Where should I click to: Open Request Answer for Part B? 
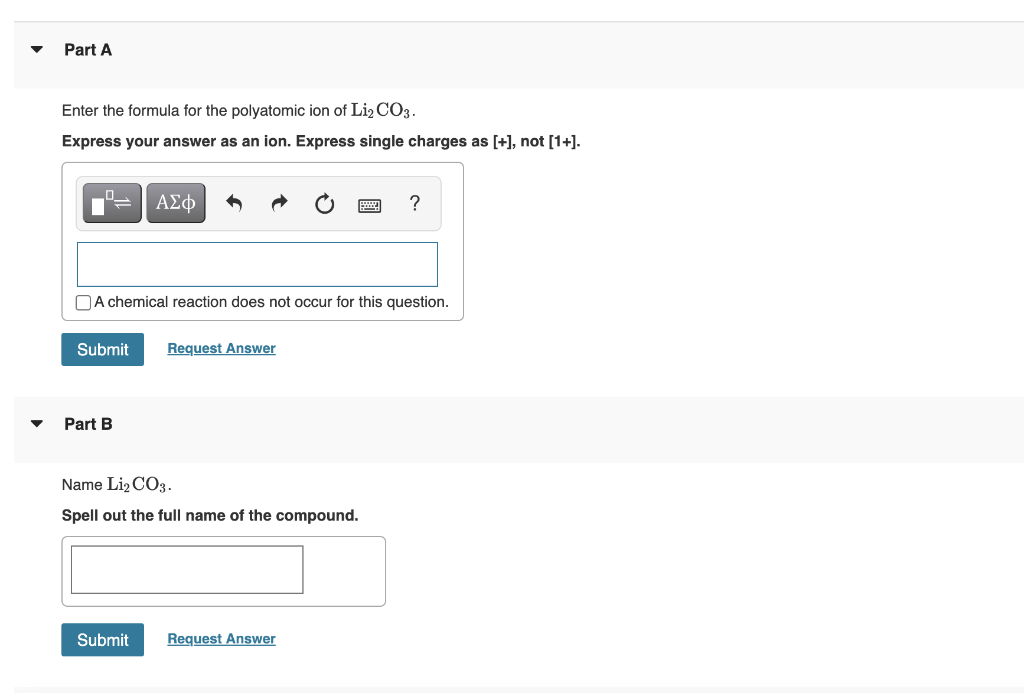(x=221, y=638)
